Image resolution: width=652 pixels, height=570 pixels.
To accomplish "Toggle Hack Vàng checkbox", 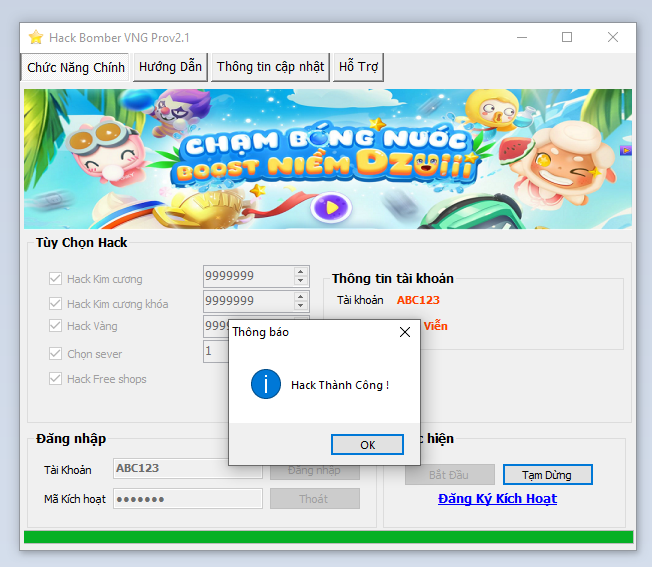I will (x=55, y=326).
